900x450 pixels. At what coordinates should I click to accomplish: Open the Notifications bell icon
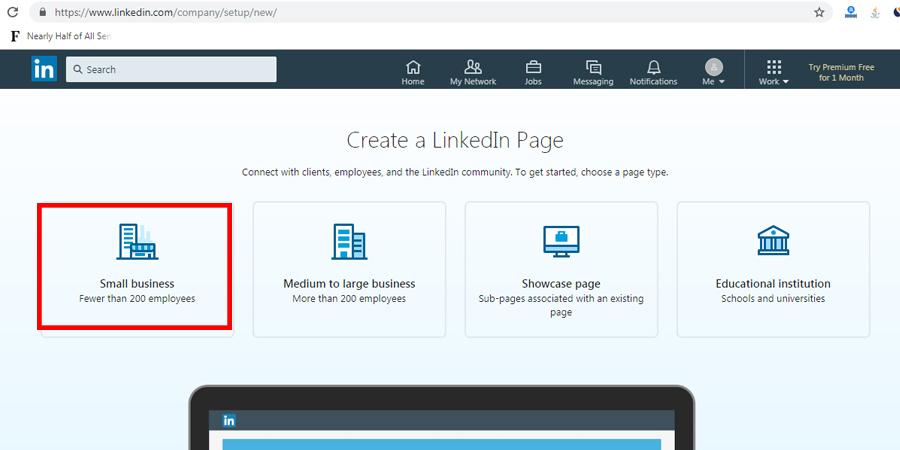[653, 67]
